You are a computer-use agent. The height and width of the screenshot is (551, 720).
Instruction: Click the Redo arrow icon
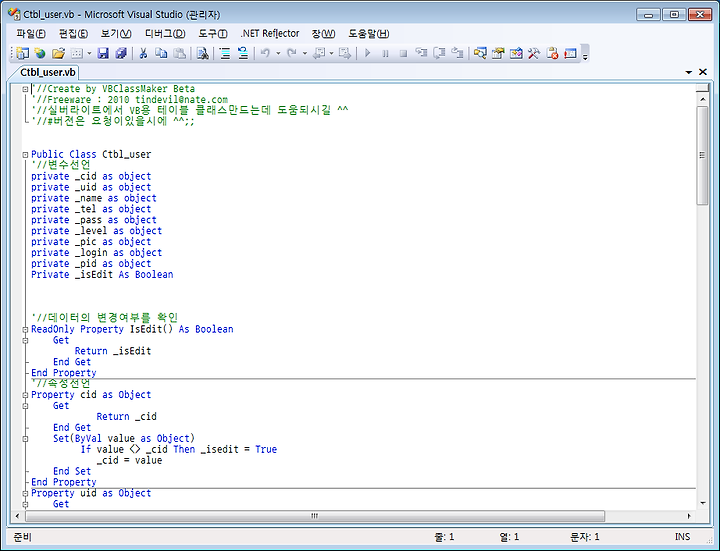coord(292,53)
